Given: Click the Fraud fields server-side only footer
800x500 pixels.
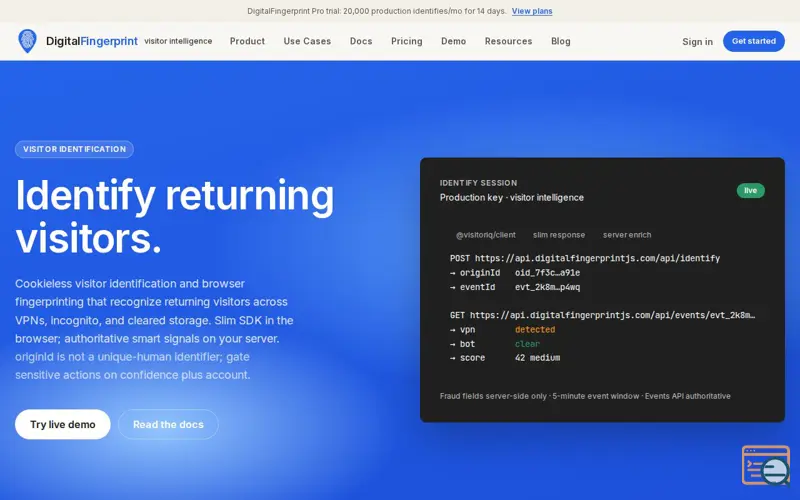Looking at the screenshot, I should point(585,396).
